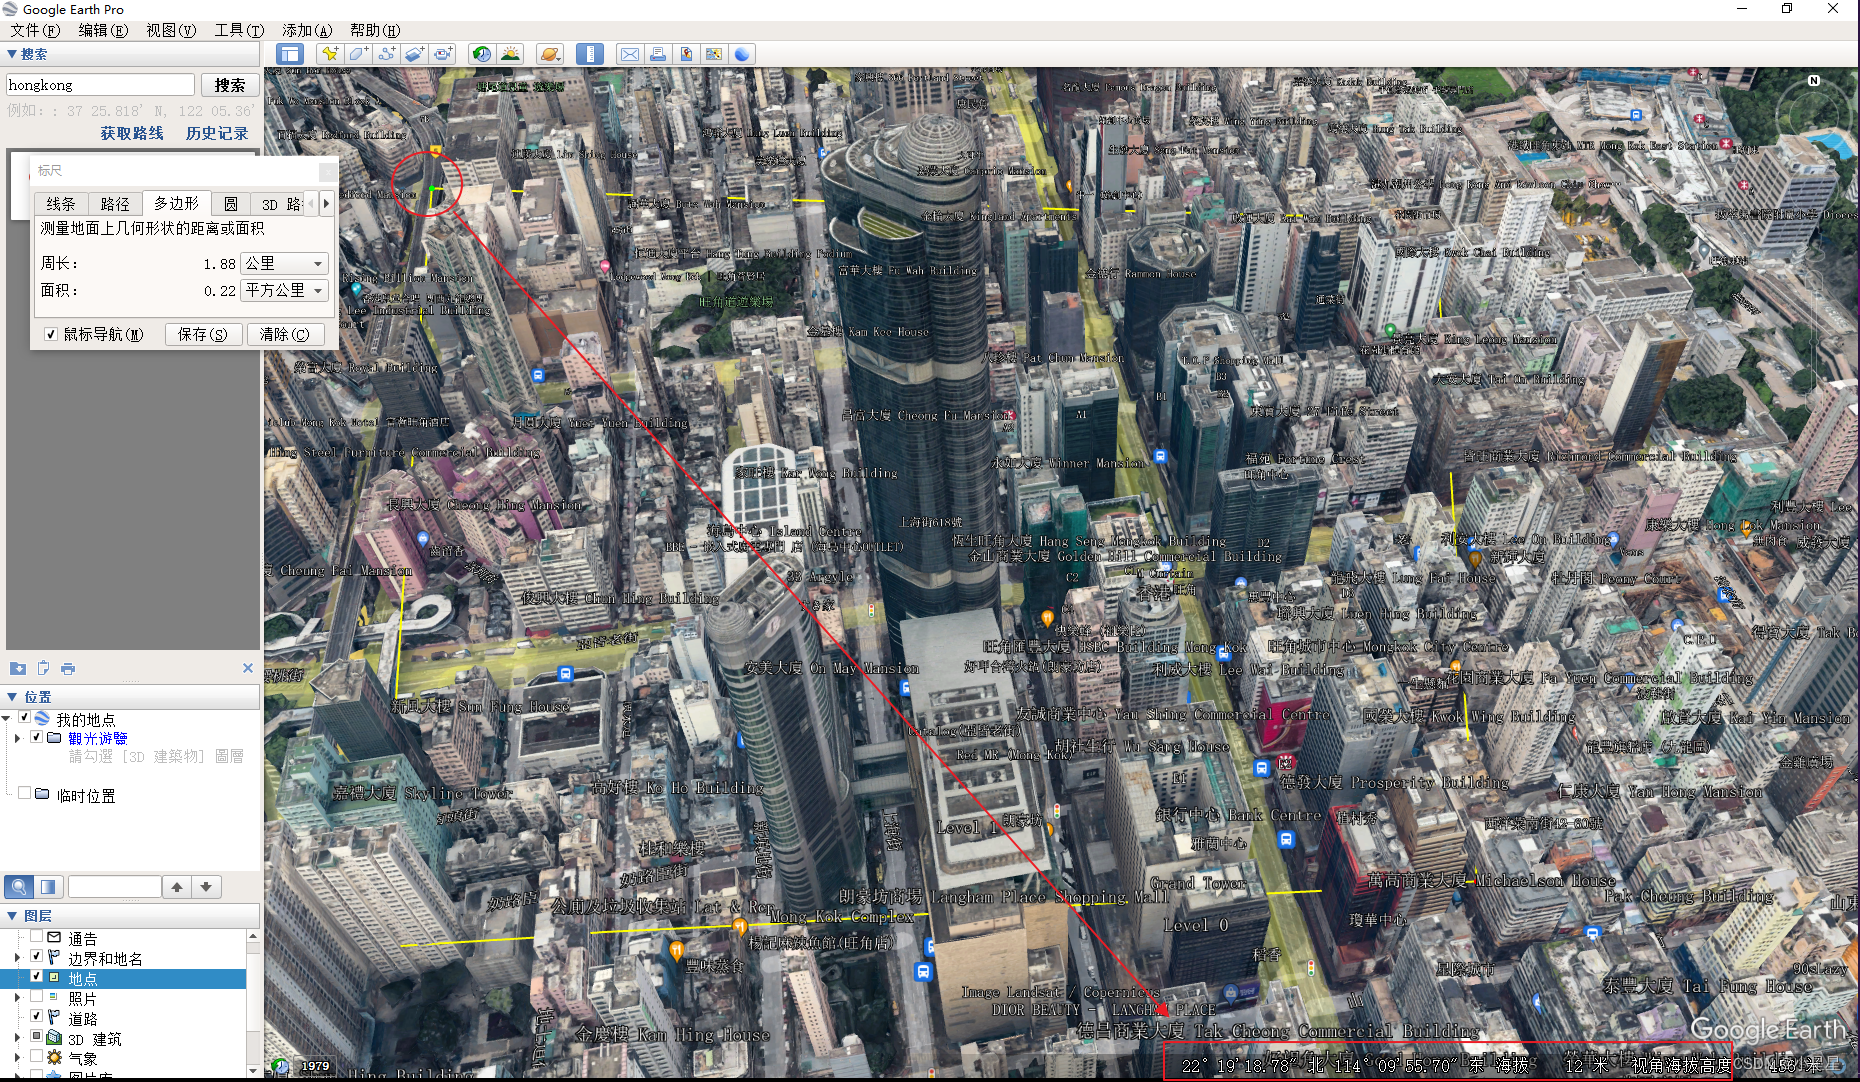Toggle the sidebar visibility toolbar button

tap(290, 54)
